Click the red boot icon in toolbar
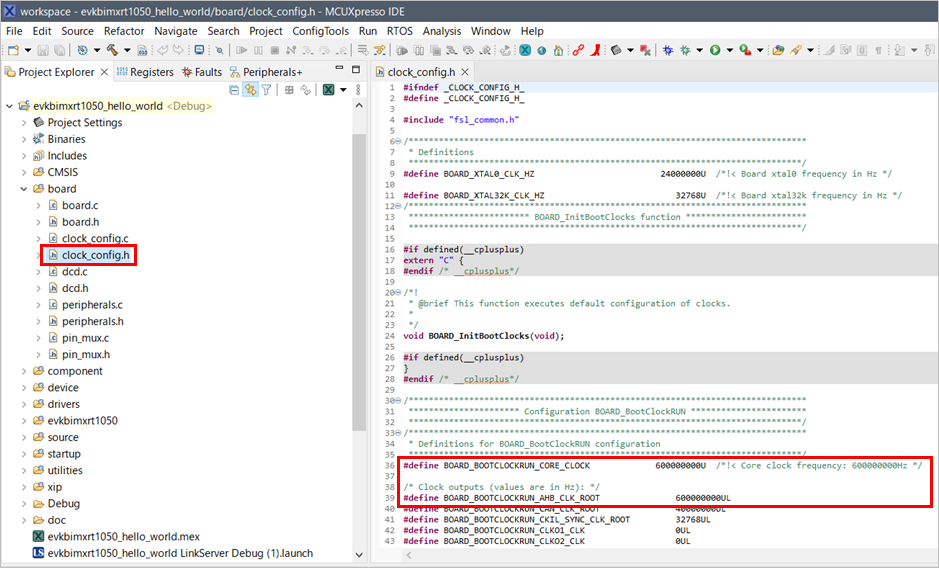The image size is (939, 568). coord(595,50)
